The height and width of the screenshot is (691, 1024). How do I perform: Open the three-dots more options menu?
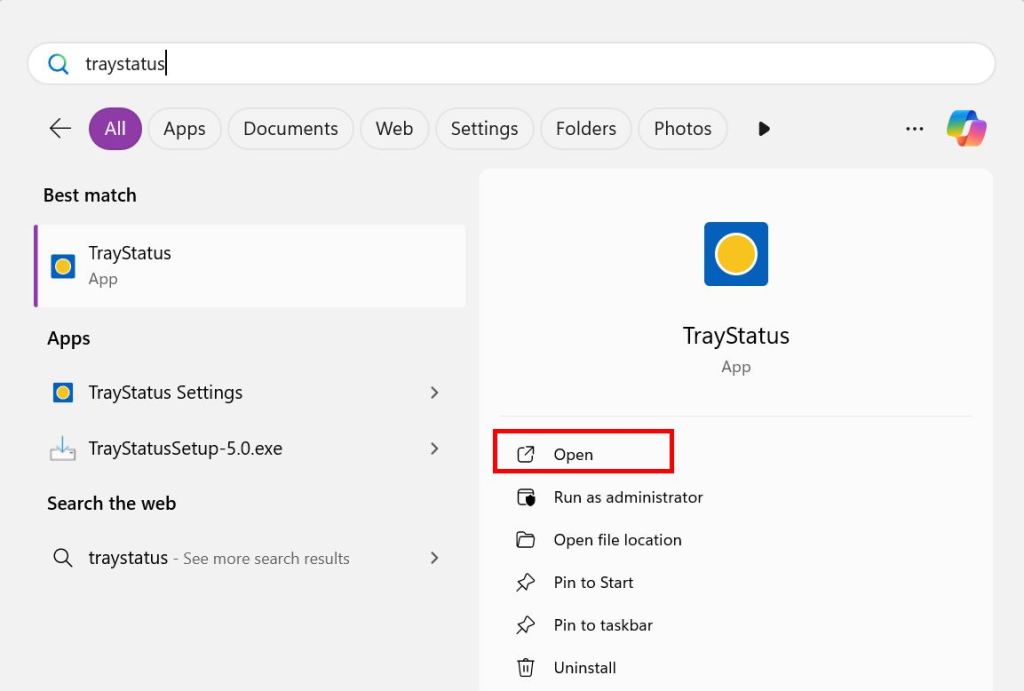[x=914, y=129]
